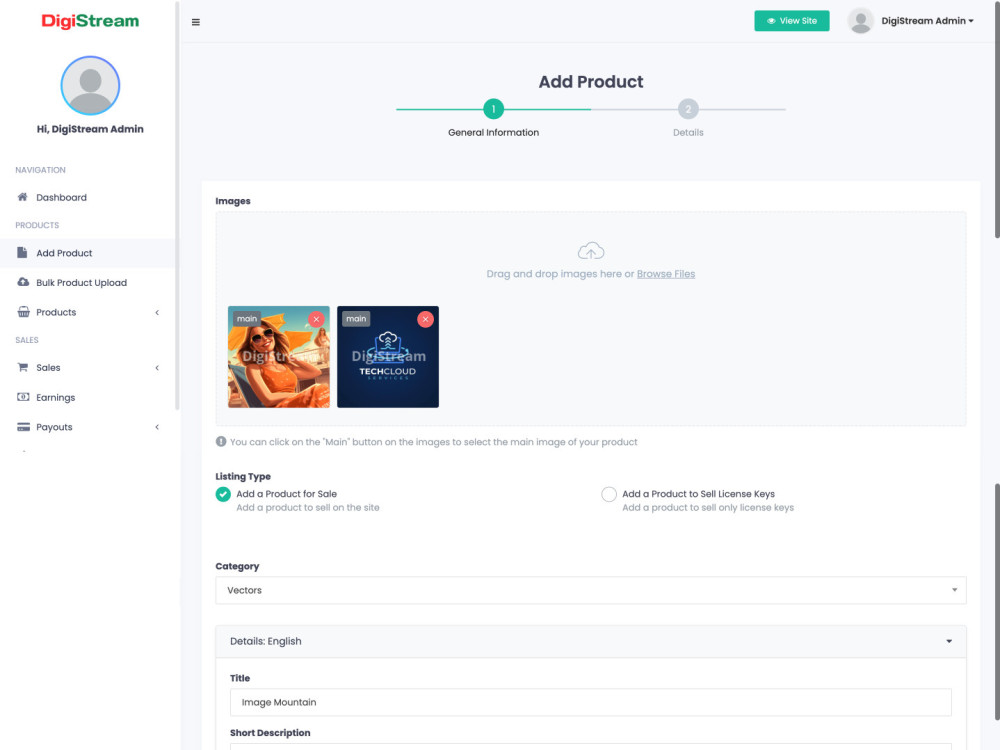
Task: Select Add a Product for Sale option
Action: click(x=223, y=494)
